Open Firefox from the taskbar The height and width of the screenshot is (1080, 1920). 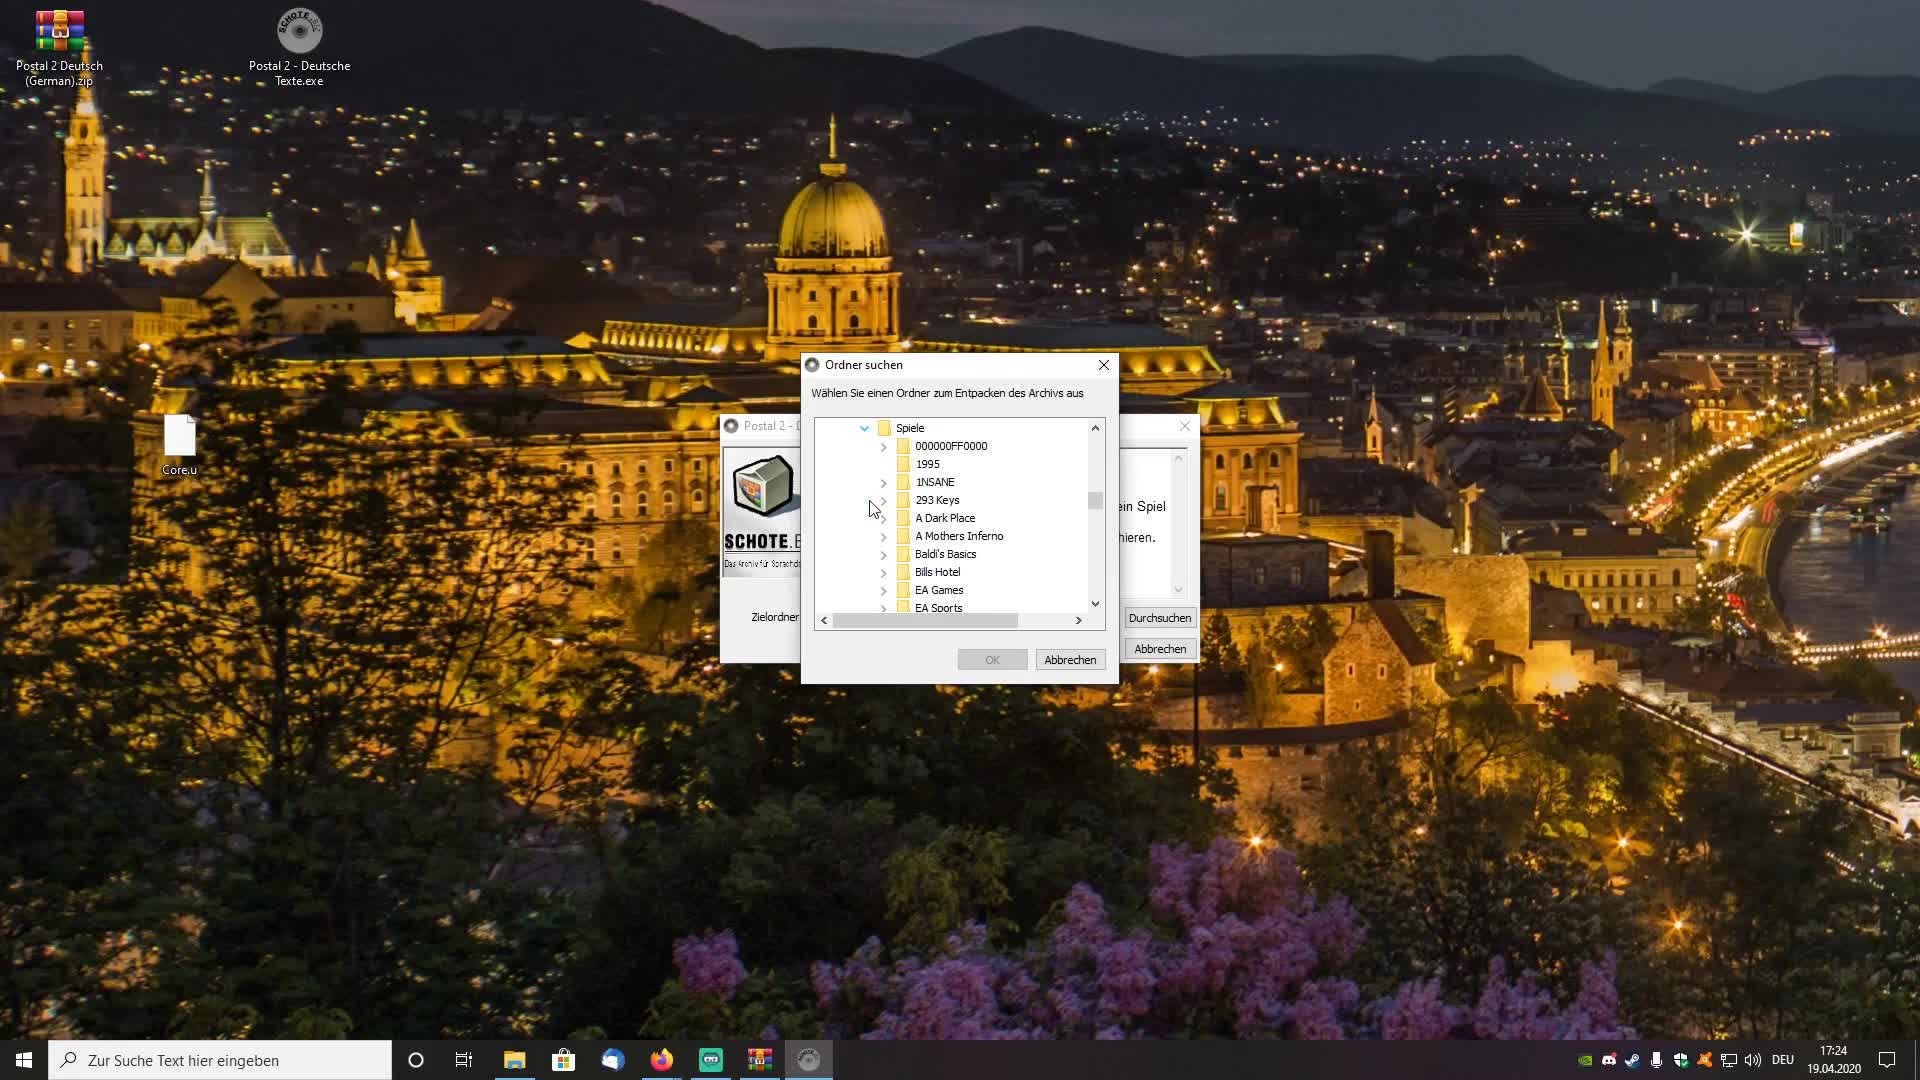click(x=662, y=1060)
